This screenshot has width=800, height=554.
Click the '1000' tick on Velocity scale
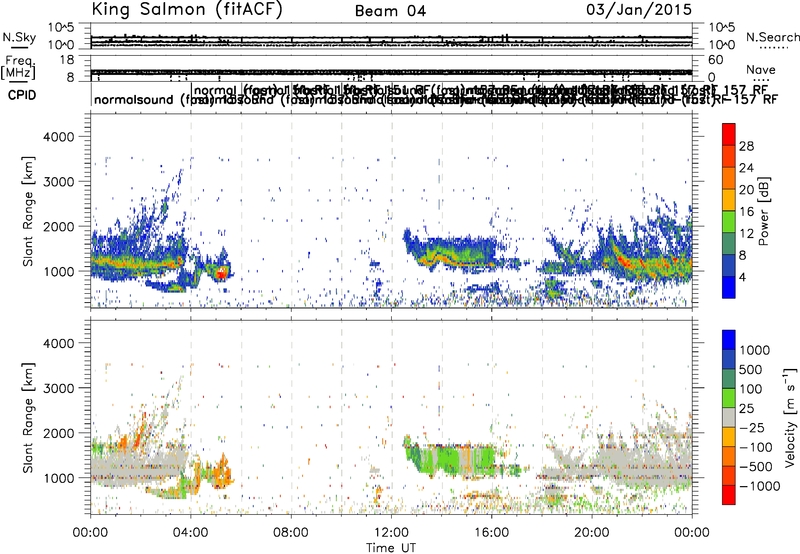tap(755, 350)
